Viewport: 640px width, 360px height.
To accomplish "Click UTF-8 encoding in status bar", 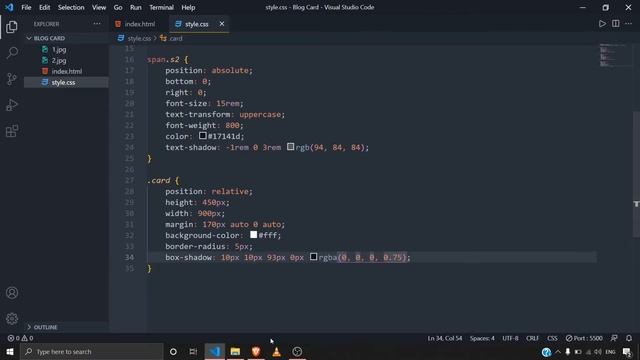I will pos(510,338).
